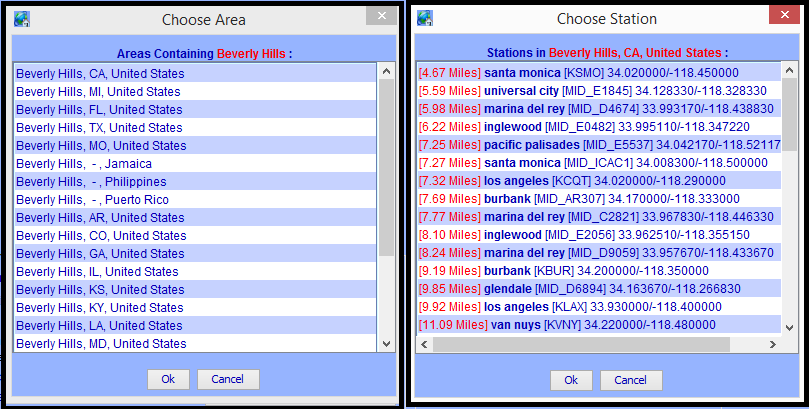Select los angeles KLAX station
The height and width of the screenshot is (409, 809).
pos(600,307)
